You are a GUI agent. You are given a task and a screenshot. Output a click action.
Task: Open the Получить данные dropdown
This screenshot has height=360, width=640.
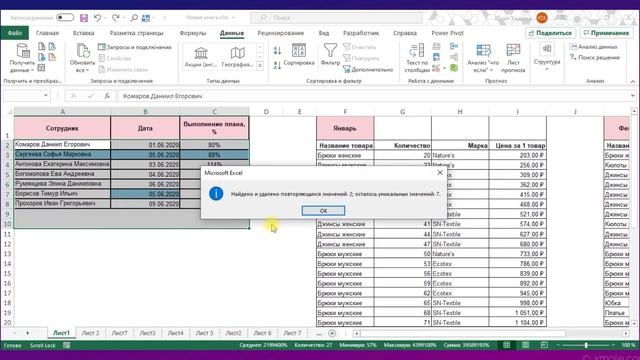point(22,58)
